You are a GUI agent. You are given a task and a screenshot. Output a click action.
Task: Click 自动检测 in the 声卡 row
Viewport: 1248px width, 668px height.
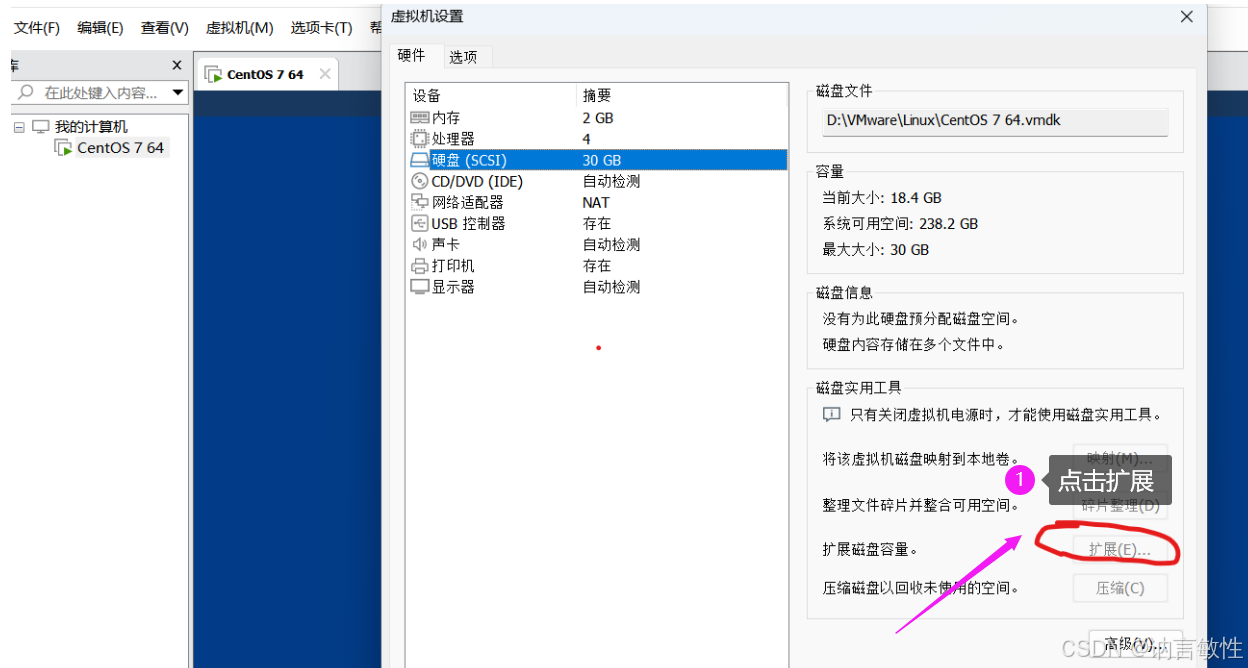pos(611,244)
